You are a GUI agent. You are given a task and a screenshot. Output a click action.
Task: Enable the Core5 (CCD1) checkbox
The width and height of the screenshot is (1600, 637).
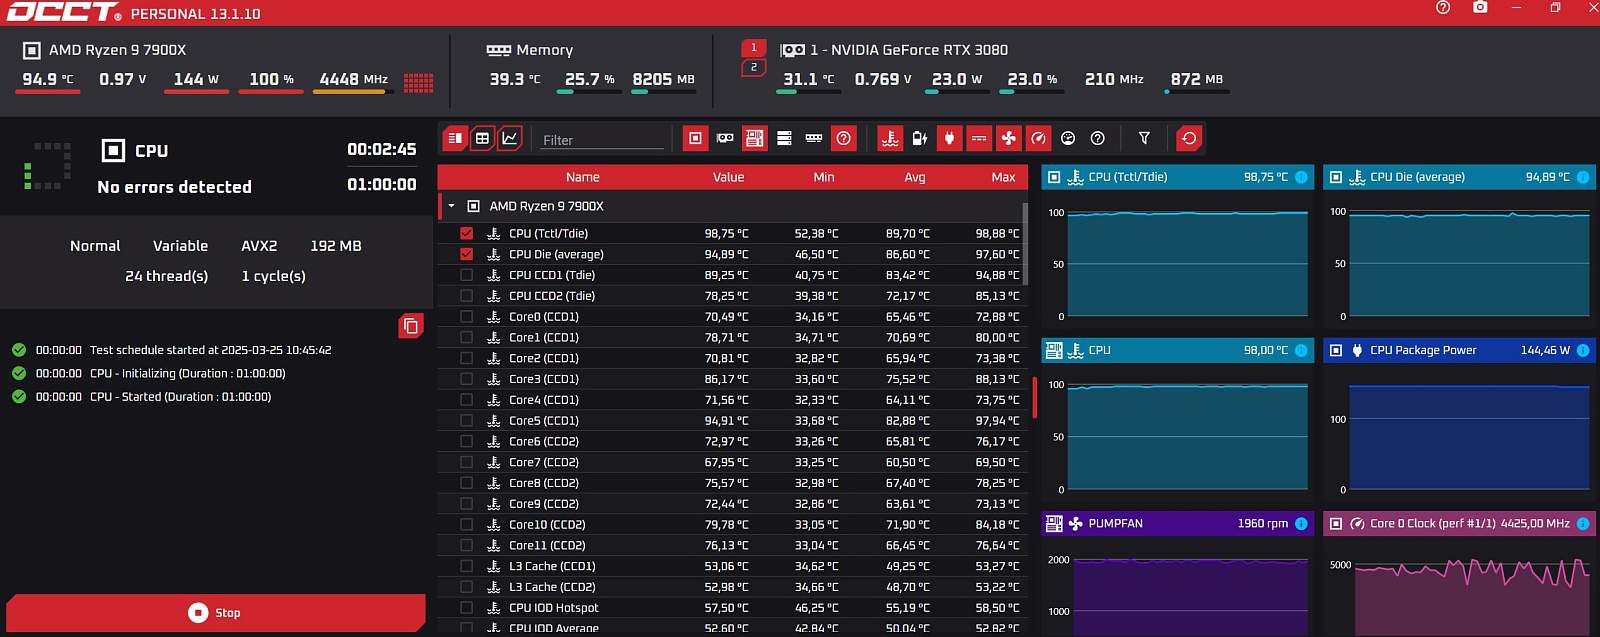[466, 420]
